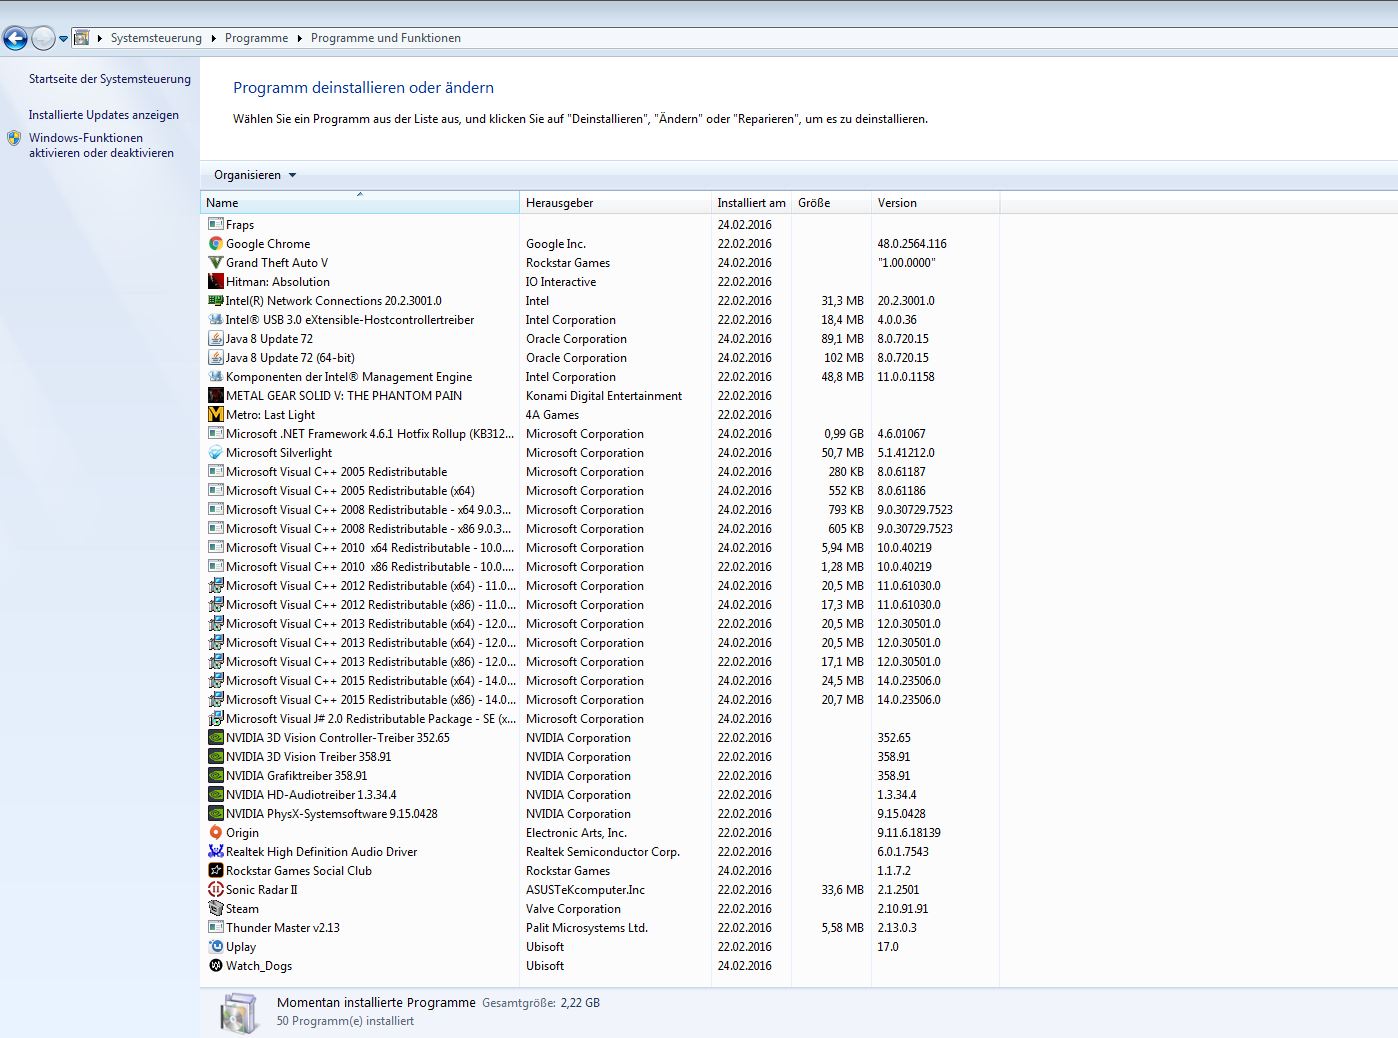This screenshot has height=1038, width=1398.
Task: Click the Metro: Last Light icon
Action: click(x=215, y=414)
